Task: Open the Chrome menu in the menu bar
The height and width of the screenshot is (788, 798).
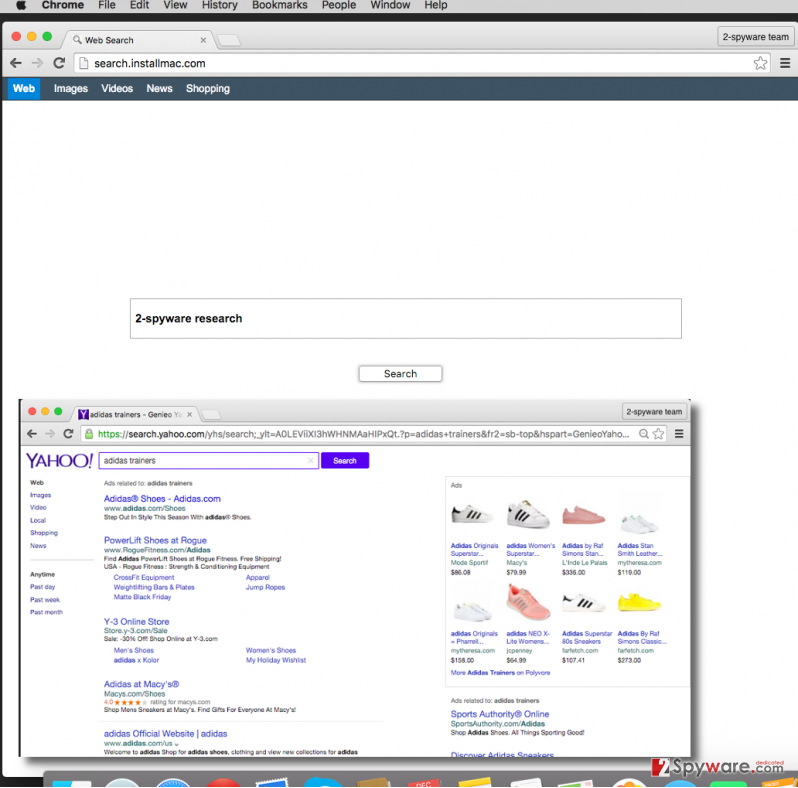Action: coord(63,5)
